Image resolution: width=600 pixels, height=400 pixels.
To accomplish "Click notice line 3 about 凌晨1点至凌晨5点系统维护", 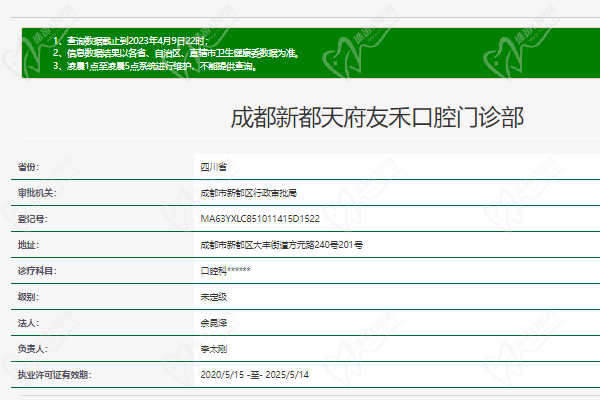I will click(155, 66).
